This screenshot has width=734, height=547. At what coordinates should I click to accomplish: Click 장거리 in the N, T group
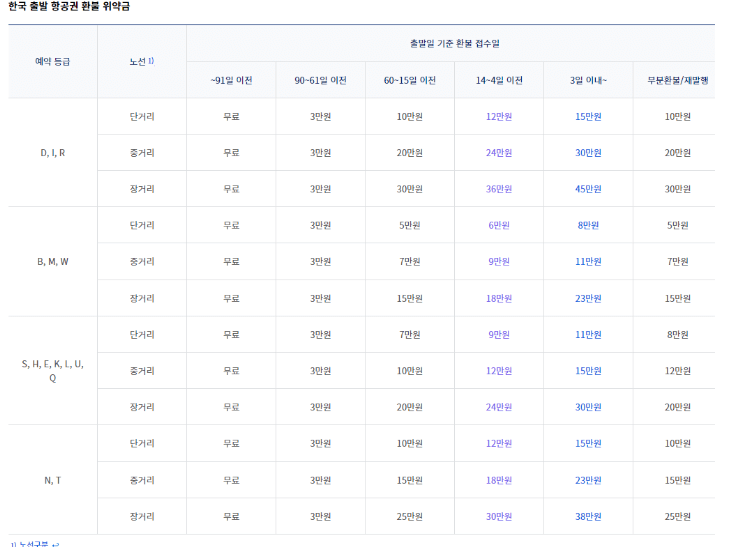[x=142, y=517]
